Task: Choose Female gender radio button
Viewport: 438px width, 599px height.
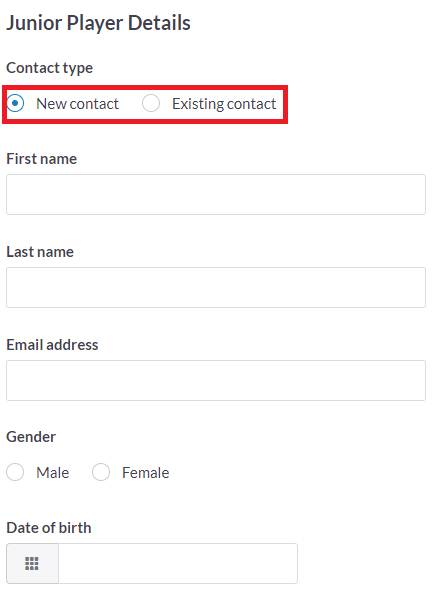Action: (x=101, y=472)
